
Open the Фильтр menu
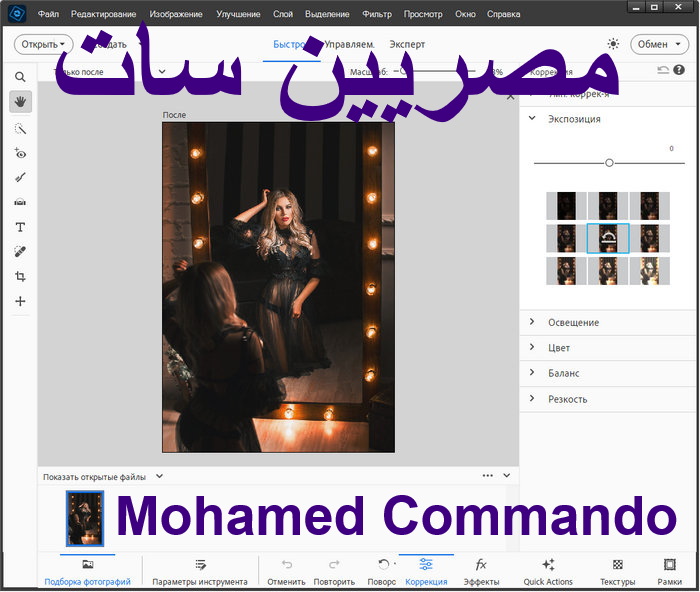tap(377, 15)
